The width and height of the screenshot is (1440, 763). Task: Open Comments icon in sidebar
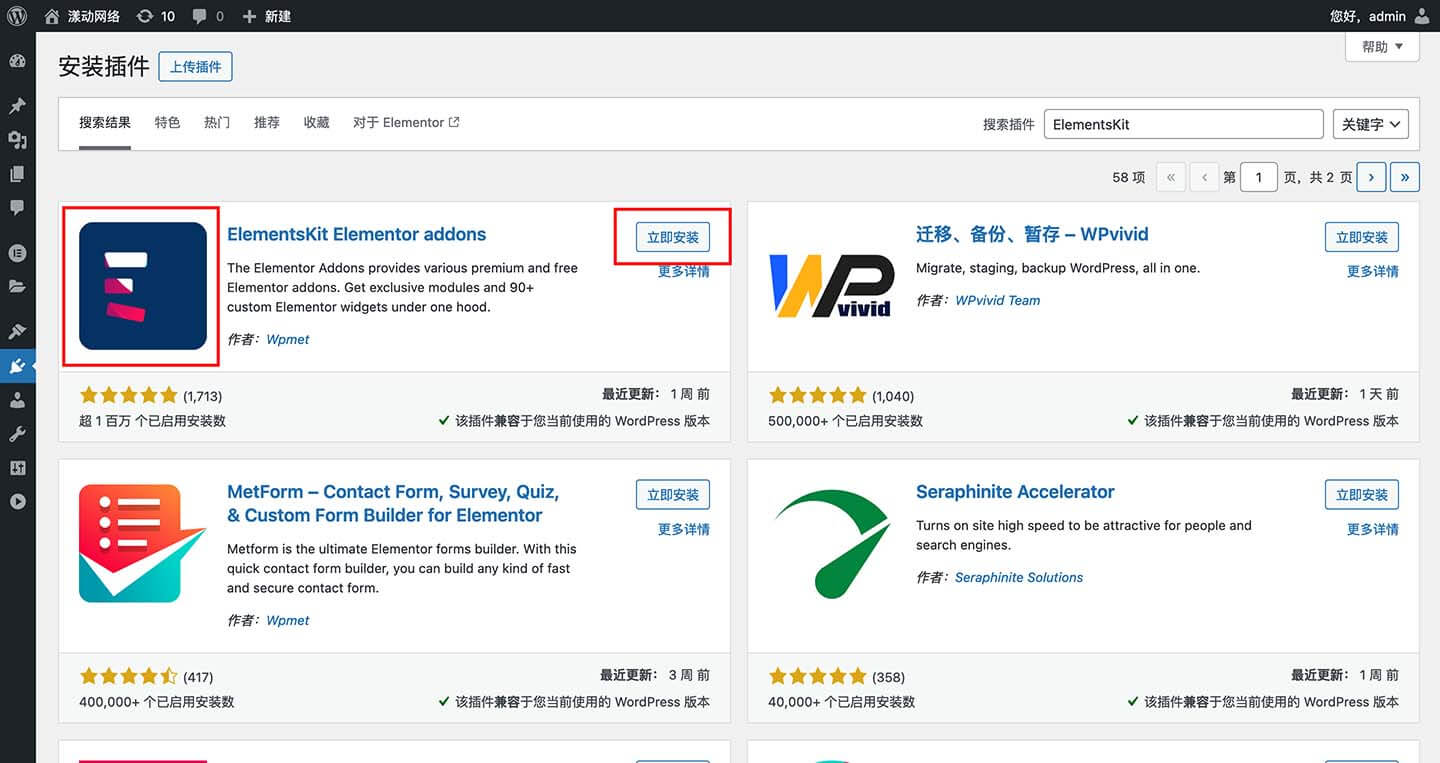(17, 208)
